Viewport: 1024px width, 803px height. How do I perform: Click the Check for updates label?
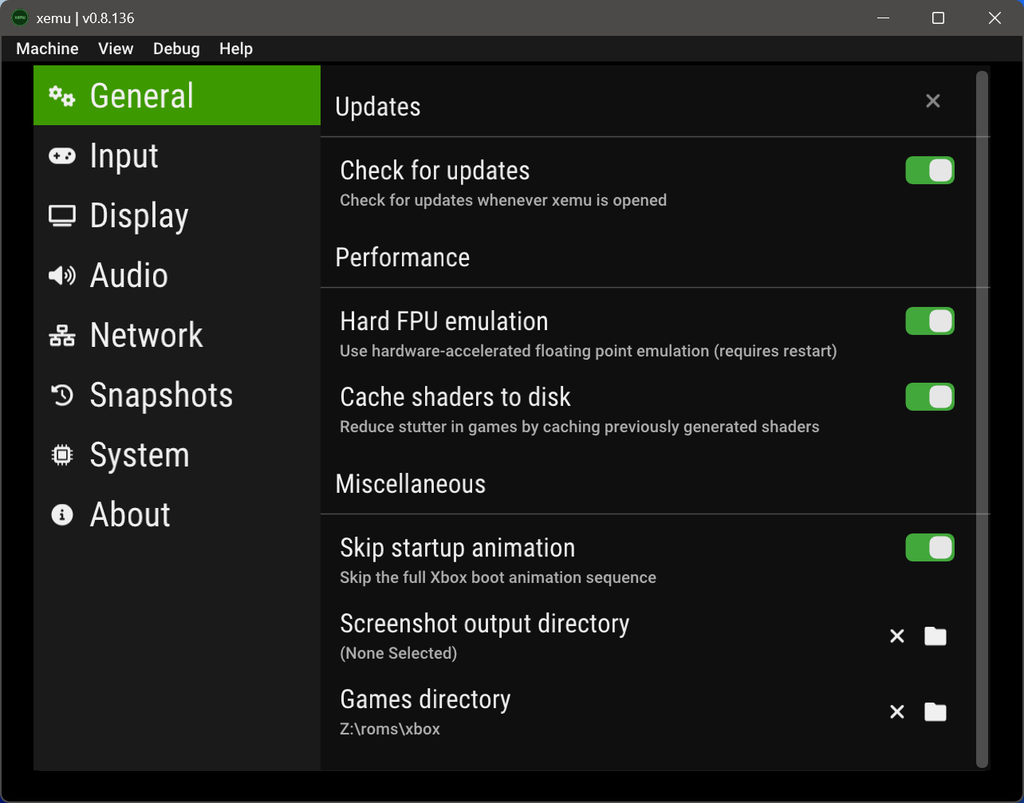[x=435, y=170]
